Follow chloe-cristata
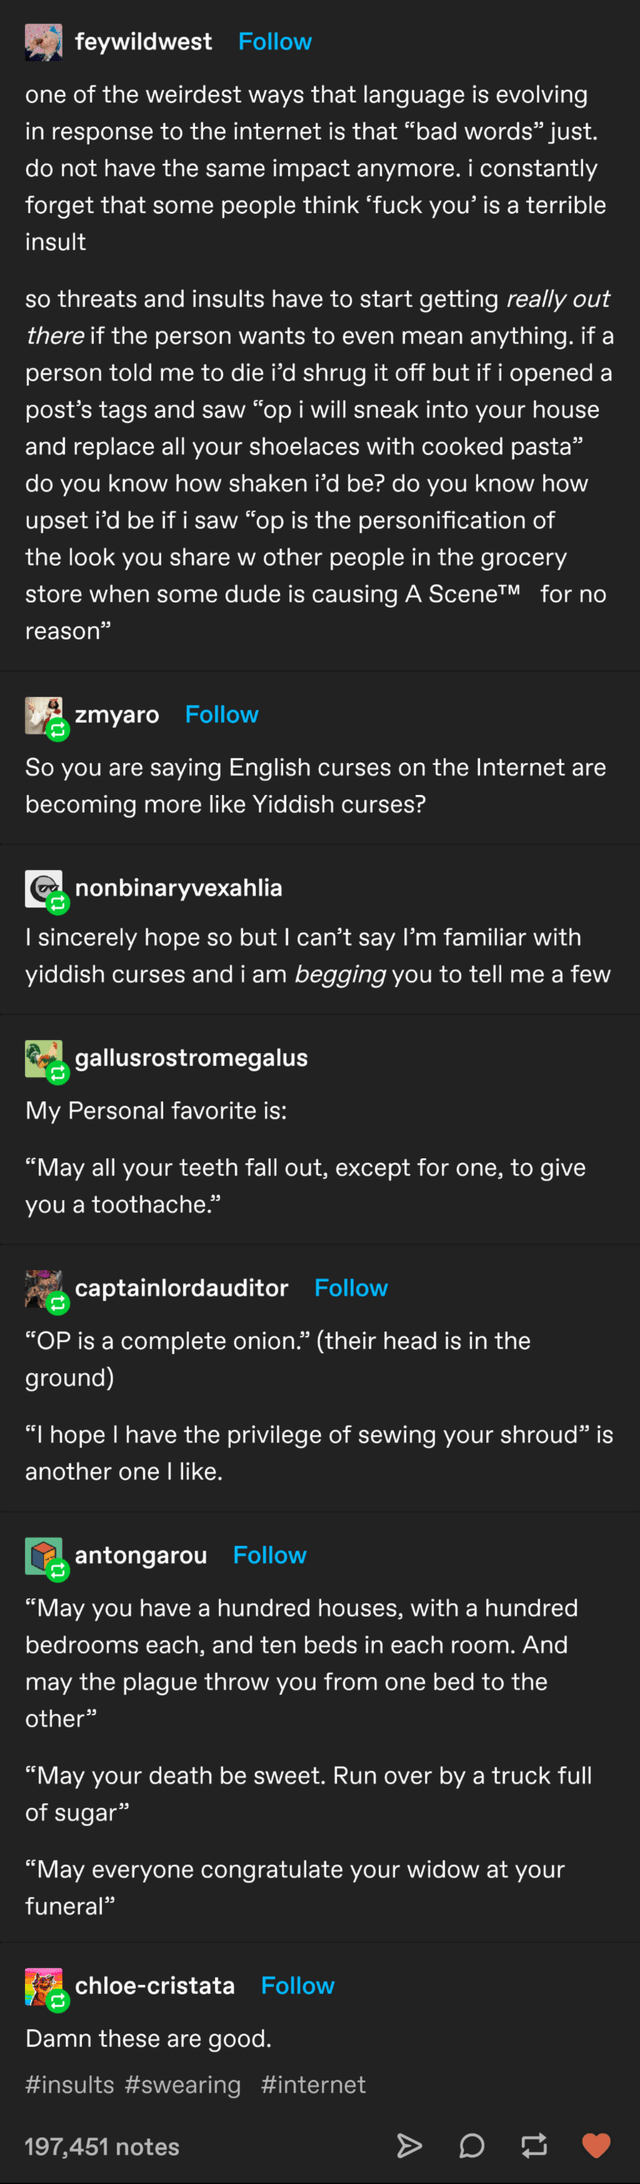Viewport: 640px width, 2184px height. 297,1985
